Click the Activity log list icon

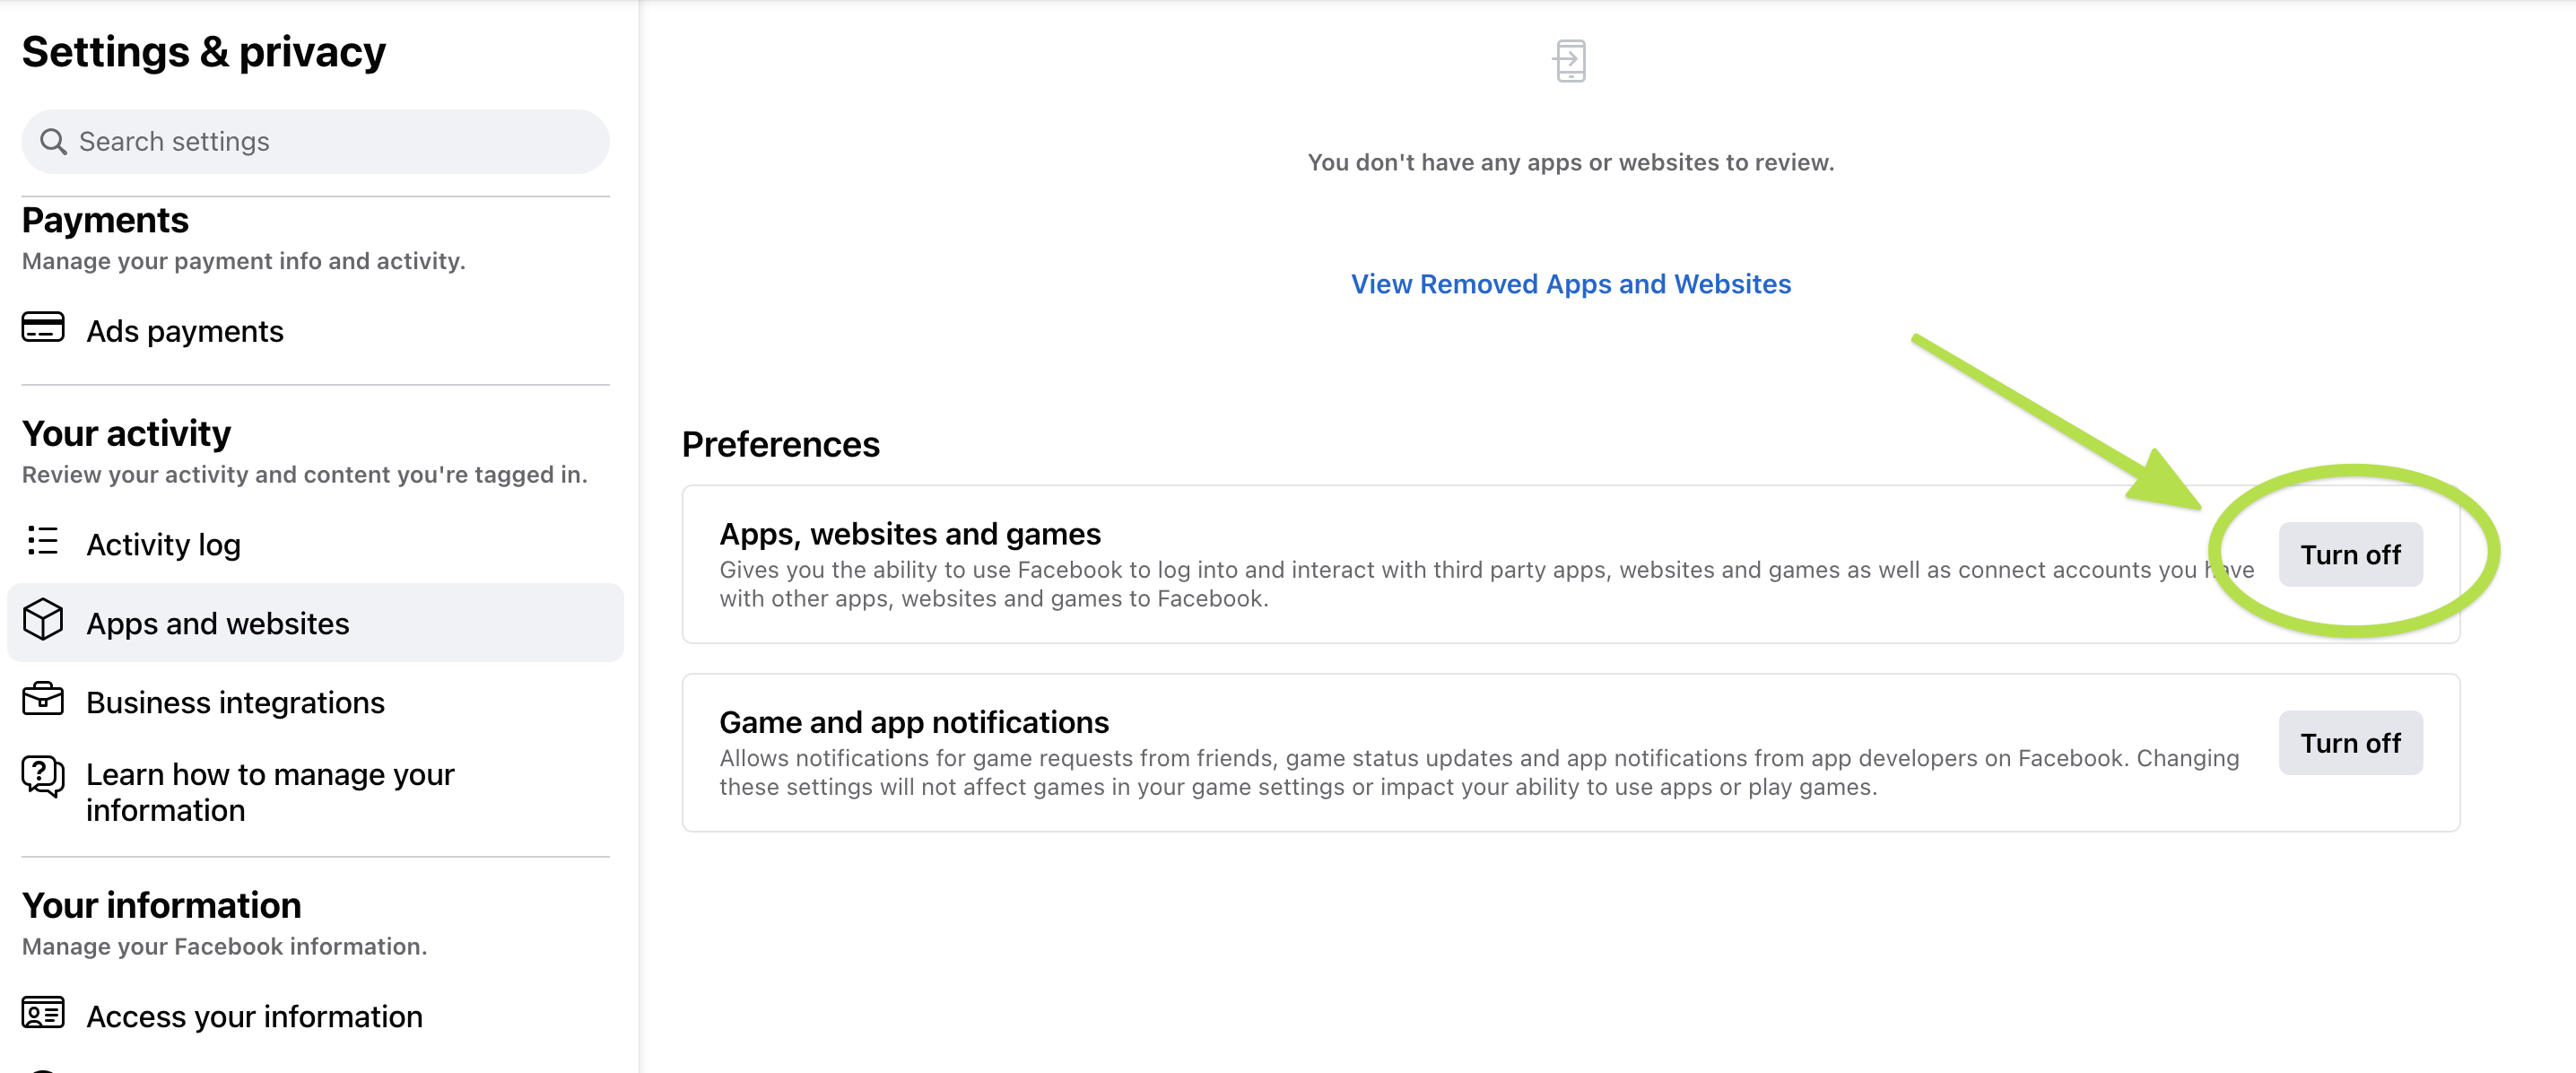click(x=43, y=541)
